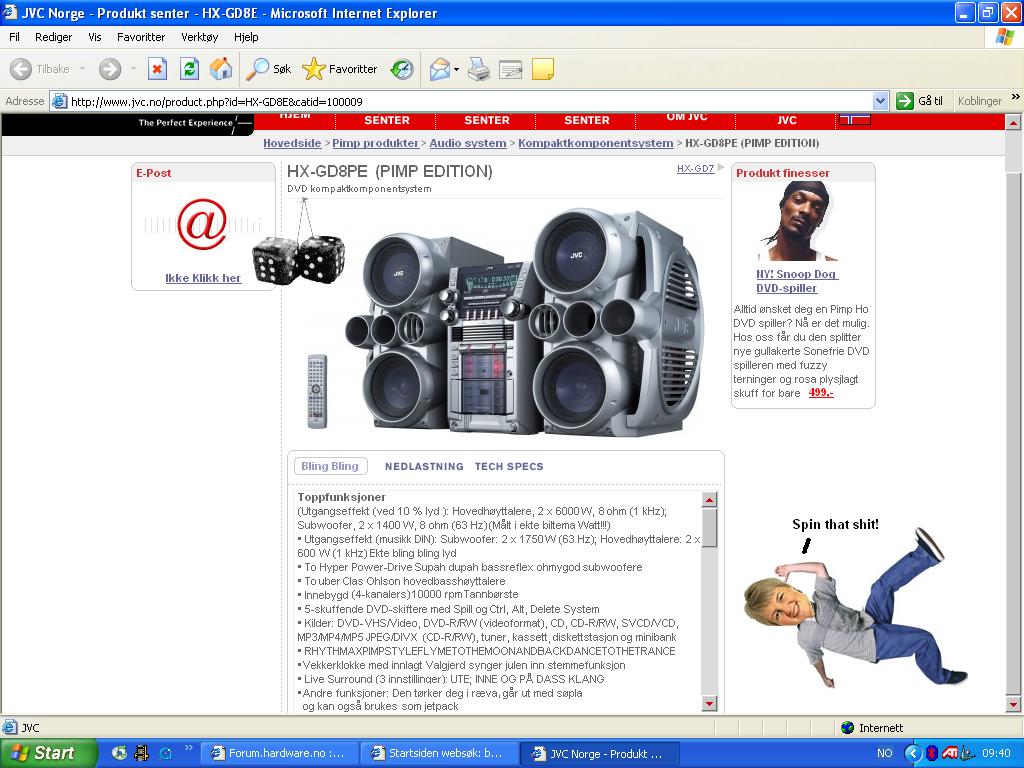Open the Vis menu
Image resolution: width=1024 pixels, height=768 pixels.
(x=95, y=37)
